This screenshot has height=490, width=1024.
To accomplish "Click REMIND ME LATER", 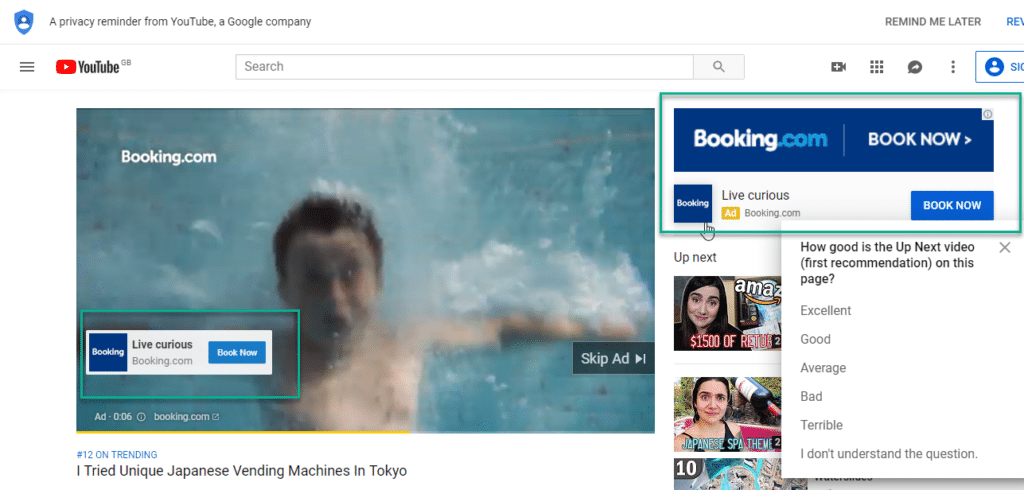I will pos(933,22).
